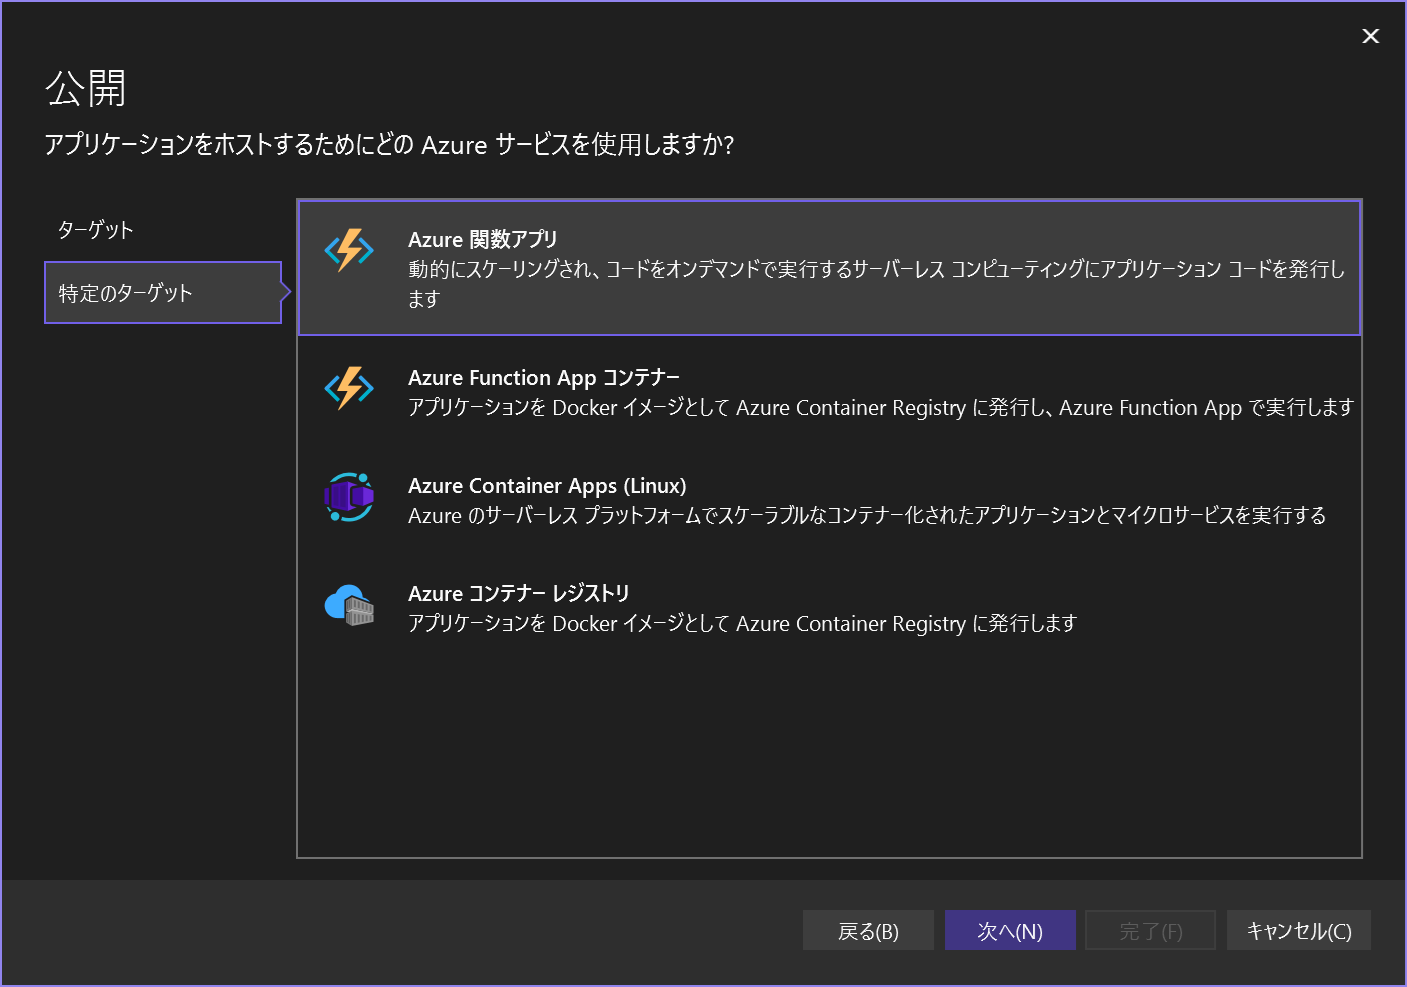The image size is (1407, 987).
Task: Click the Docker image description under Function App コンテナー
Action: pyautogui.click(x=880, y=408)
